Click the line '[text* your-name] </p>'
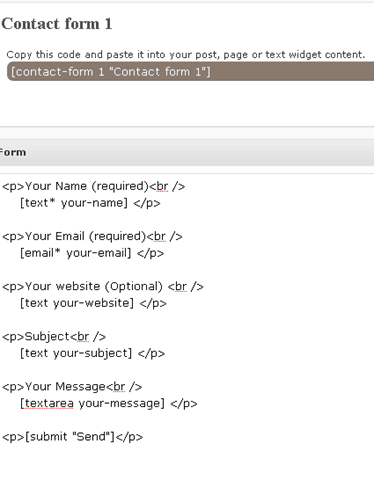 click(90, 203)
